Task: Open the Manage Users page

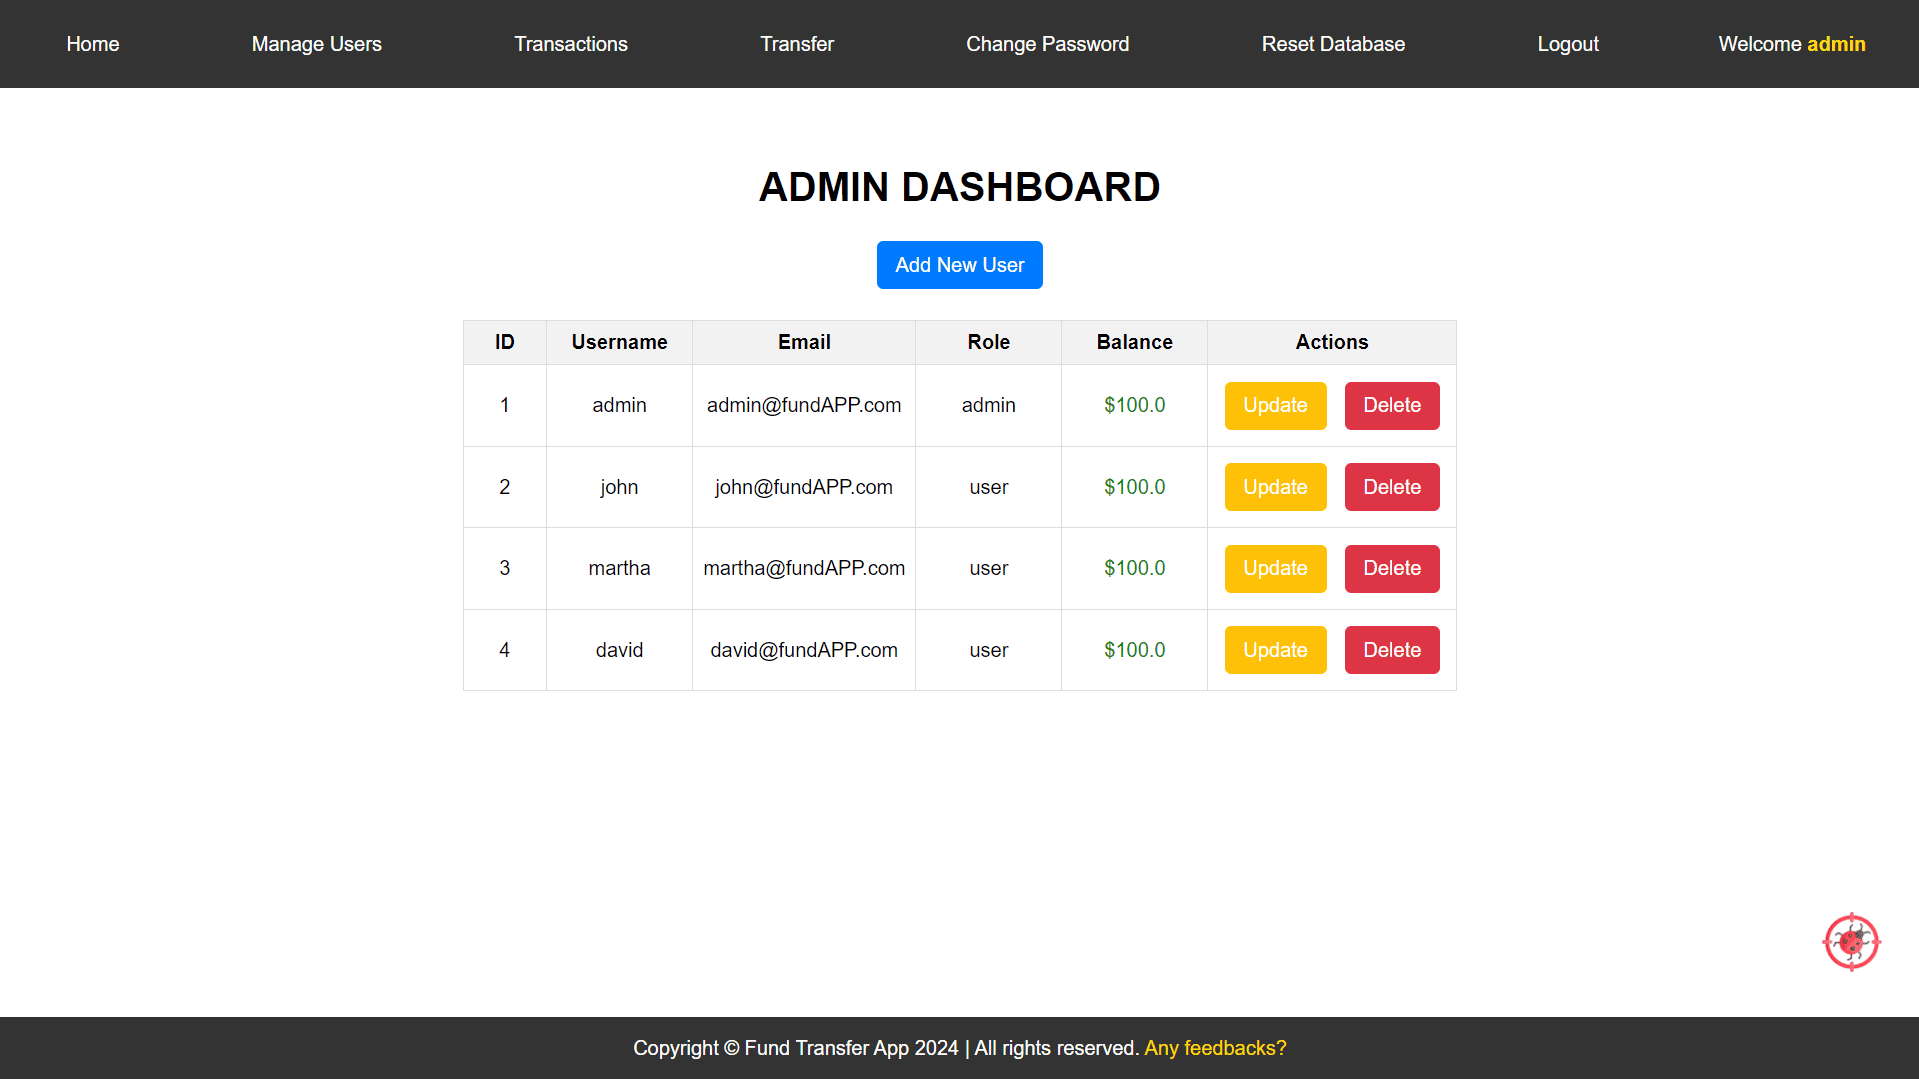Action: click(x=316, y=44)
